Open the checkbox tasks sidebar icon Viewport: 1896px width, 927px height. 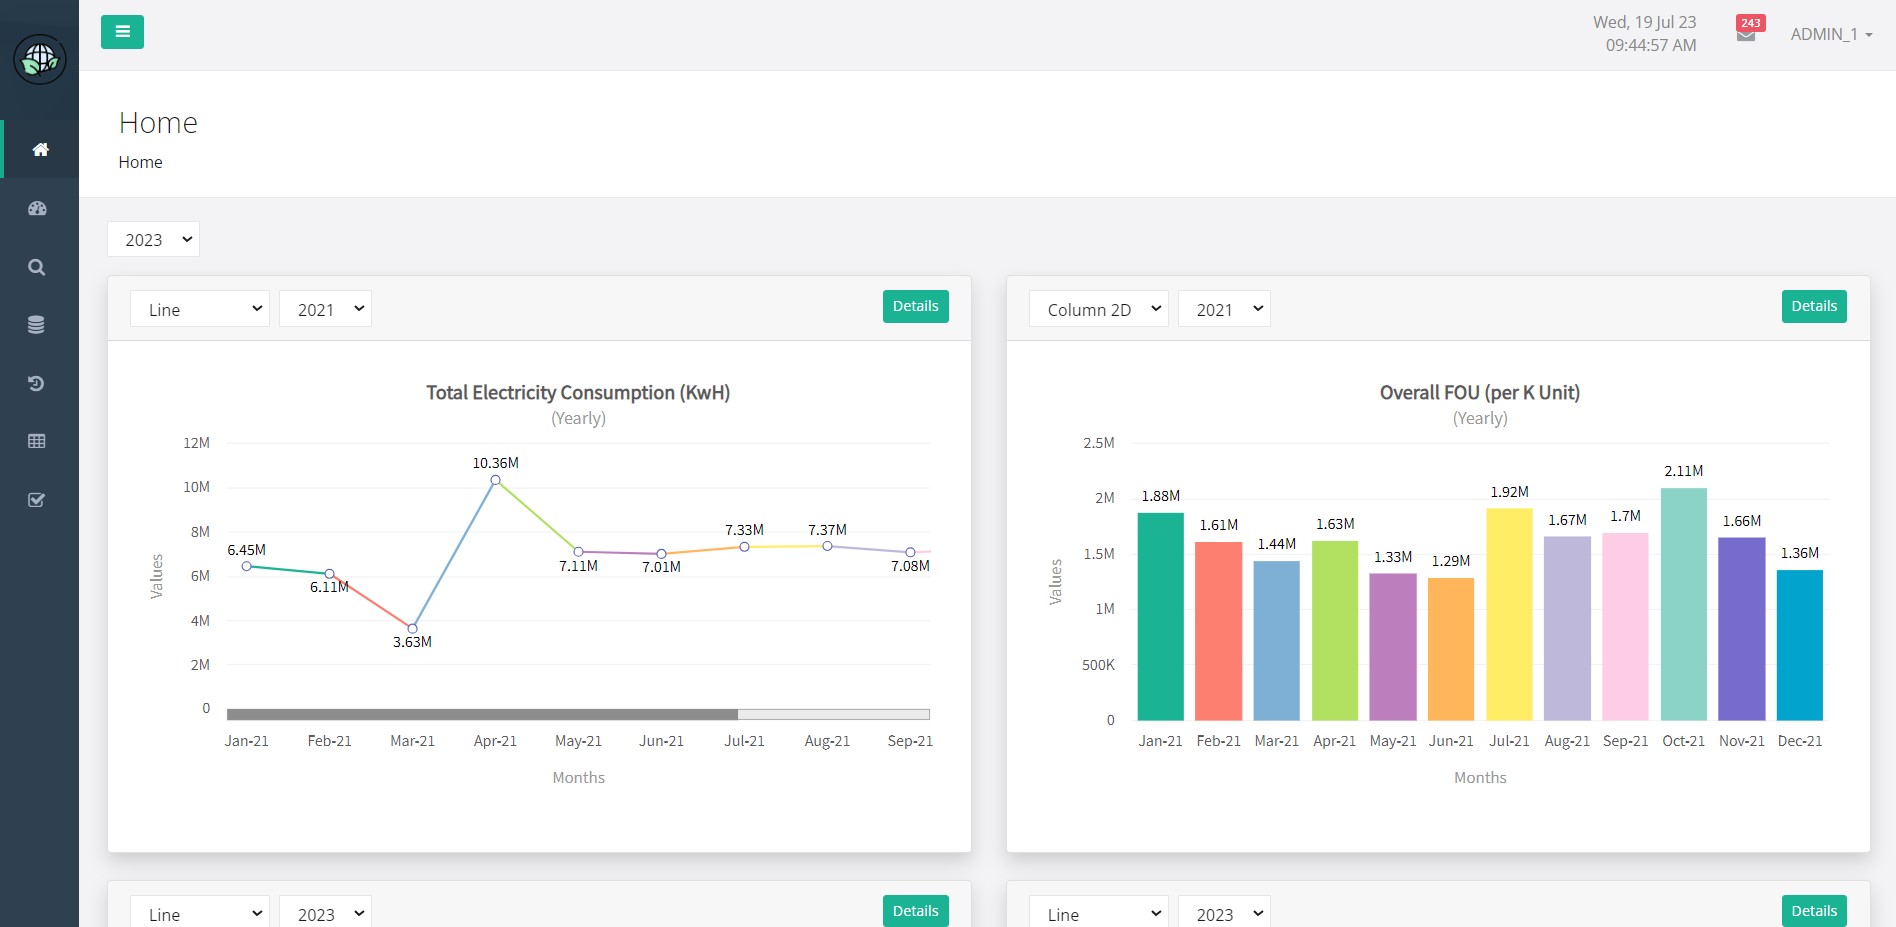click(x=37, y=499)
